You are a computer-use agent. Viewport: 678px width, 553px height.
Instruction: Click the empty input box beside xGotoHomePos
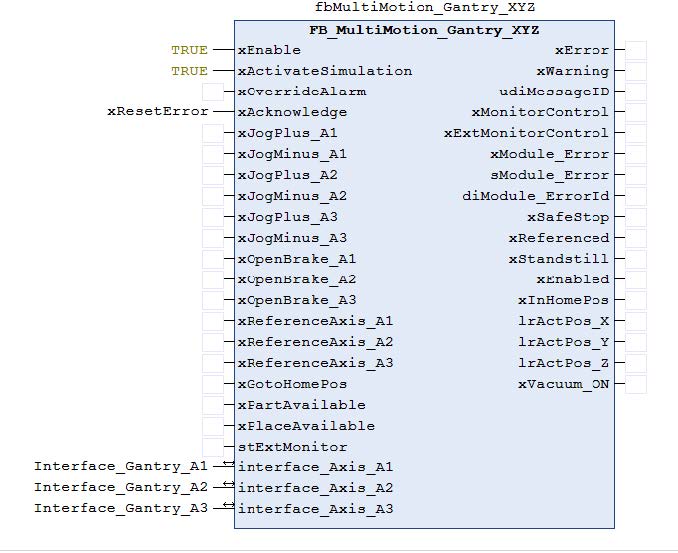212,384
